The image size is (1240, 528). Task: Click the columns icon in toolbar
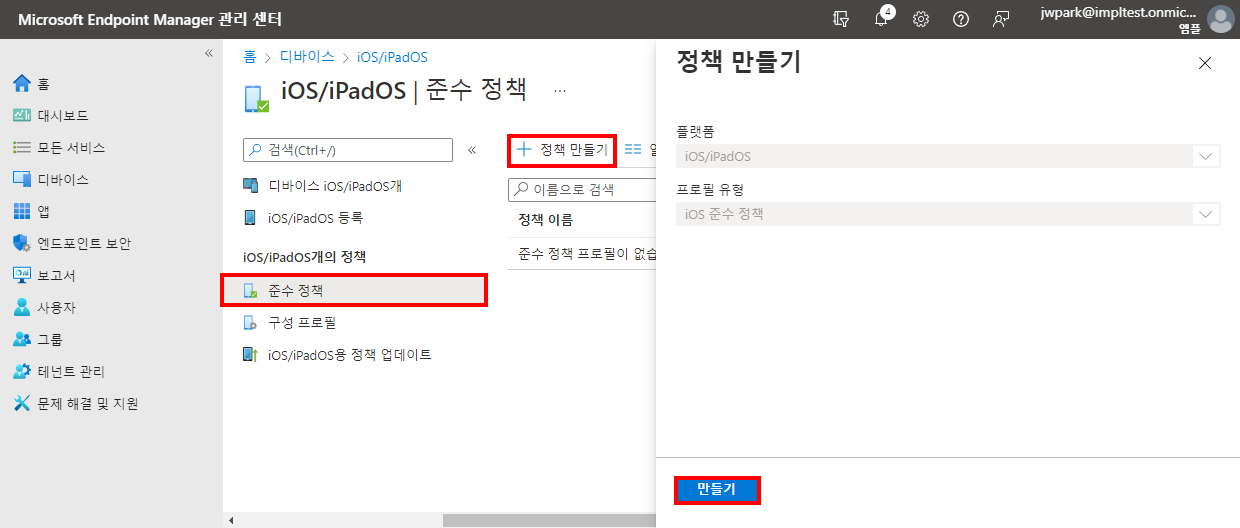click(x=633, y=150)
